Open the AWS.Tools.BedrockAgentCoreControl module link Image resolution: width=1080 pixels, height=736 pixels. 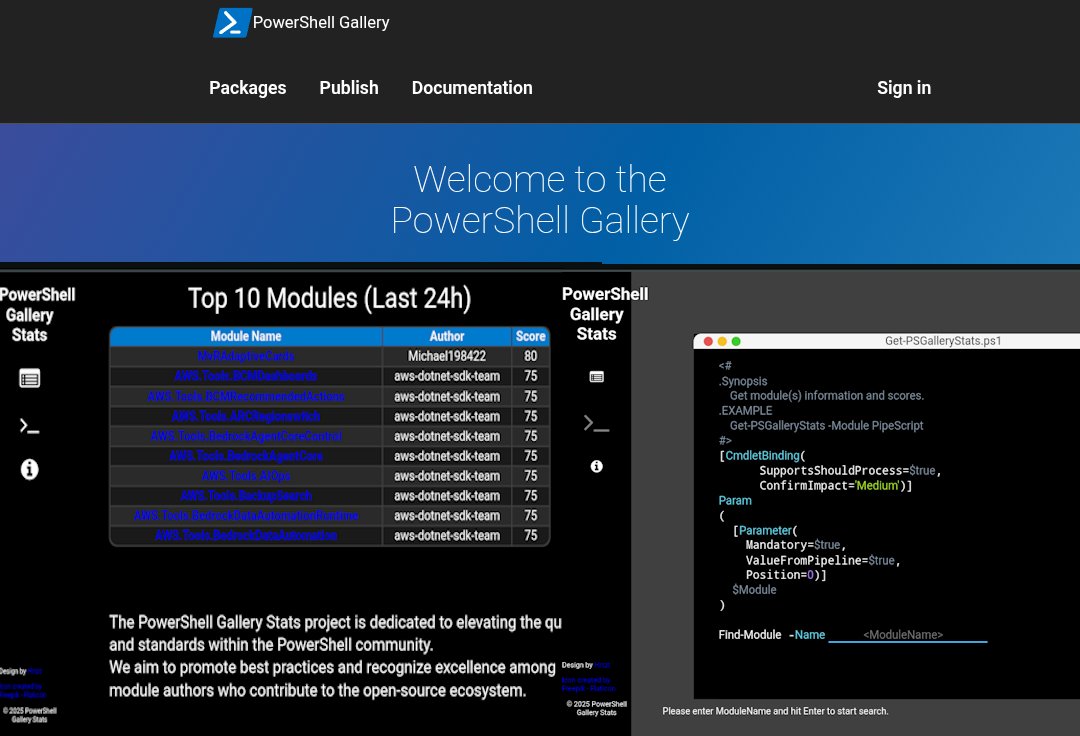coord(246,436)
